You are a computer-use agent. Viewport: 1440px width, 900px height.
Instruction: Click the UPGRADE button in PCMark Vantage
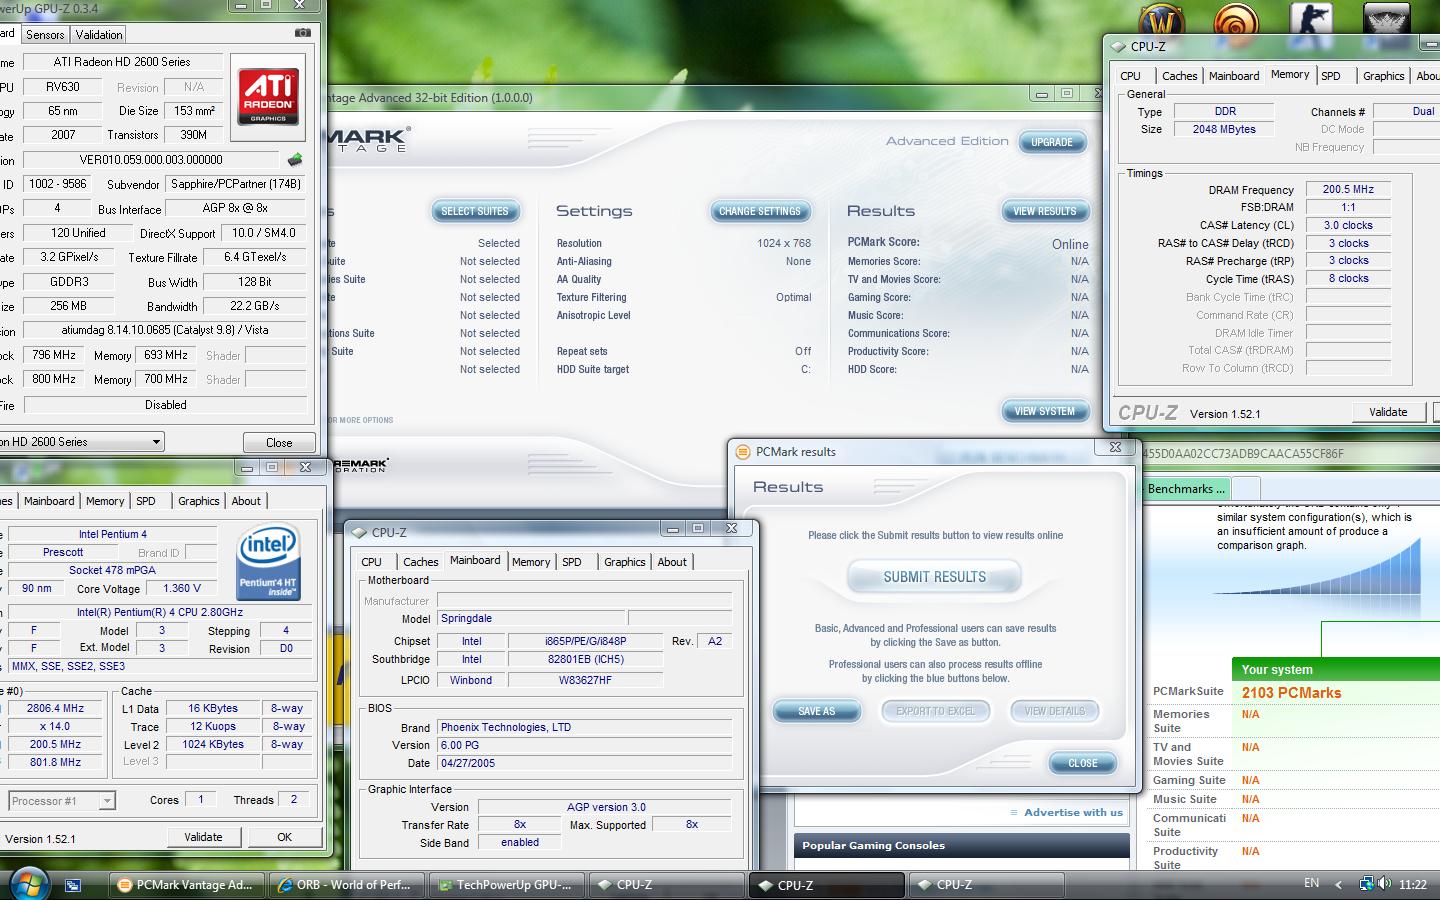click(x=1051, y=142)
